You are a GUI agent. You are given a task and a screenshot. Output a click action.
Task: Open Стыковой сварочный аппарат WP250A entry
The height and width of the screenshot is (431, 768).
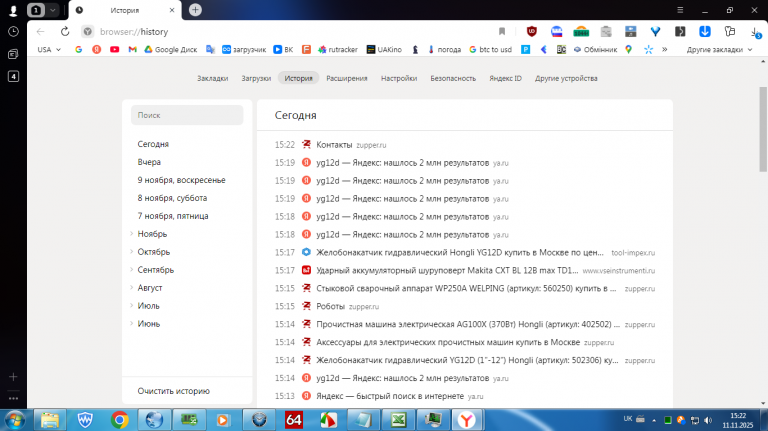pos(465,288)
